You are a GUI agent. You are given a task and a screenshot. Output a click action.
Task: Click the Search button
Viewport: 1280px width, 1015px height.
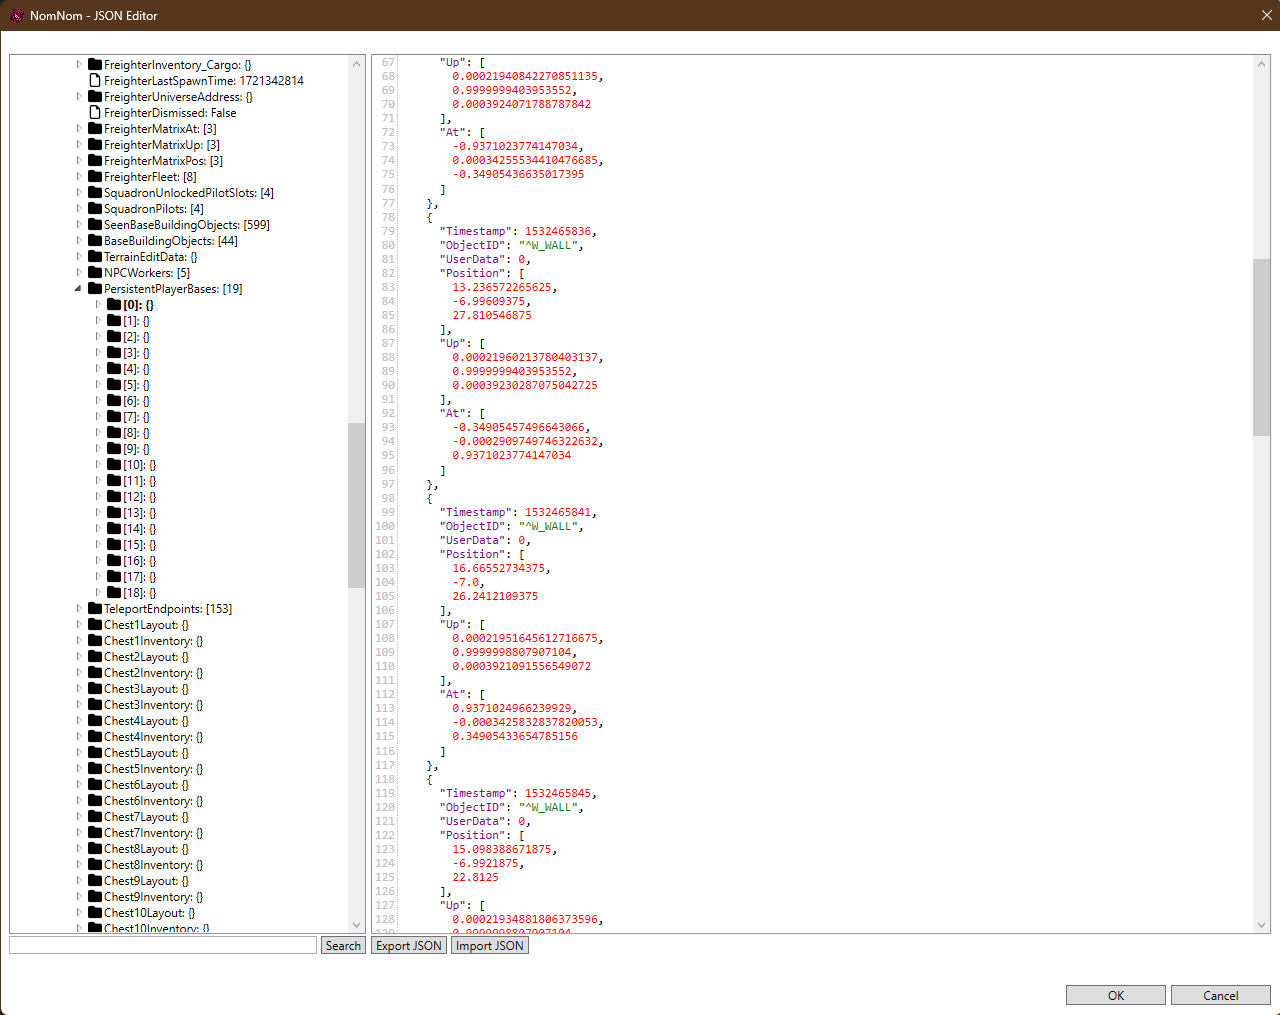(343, 946)
